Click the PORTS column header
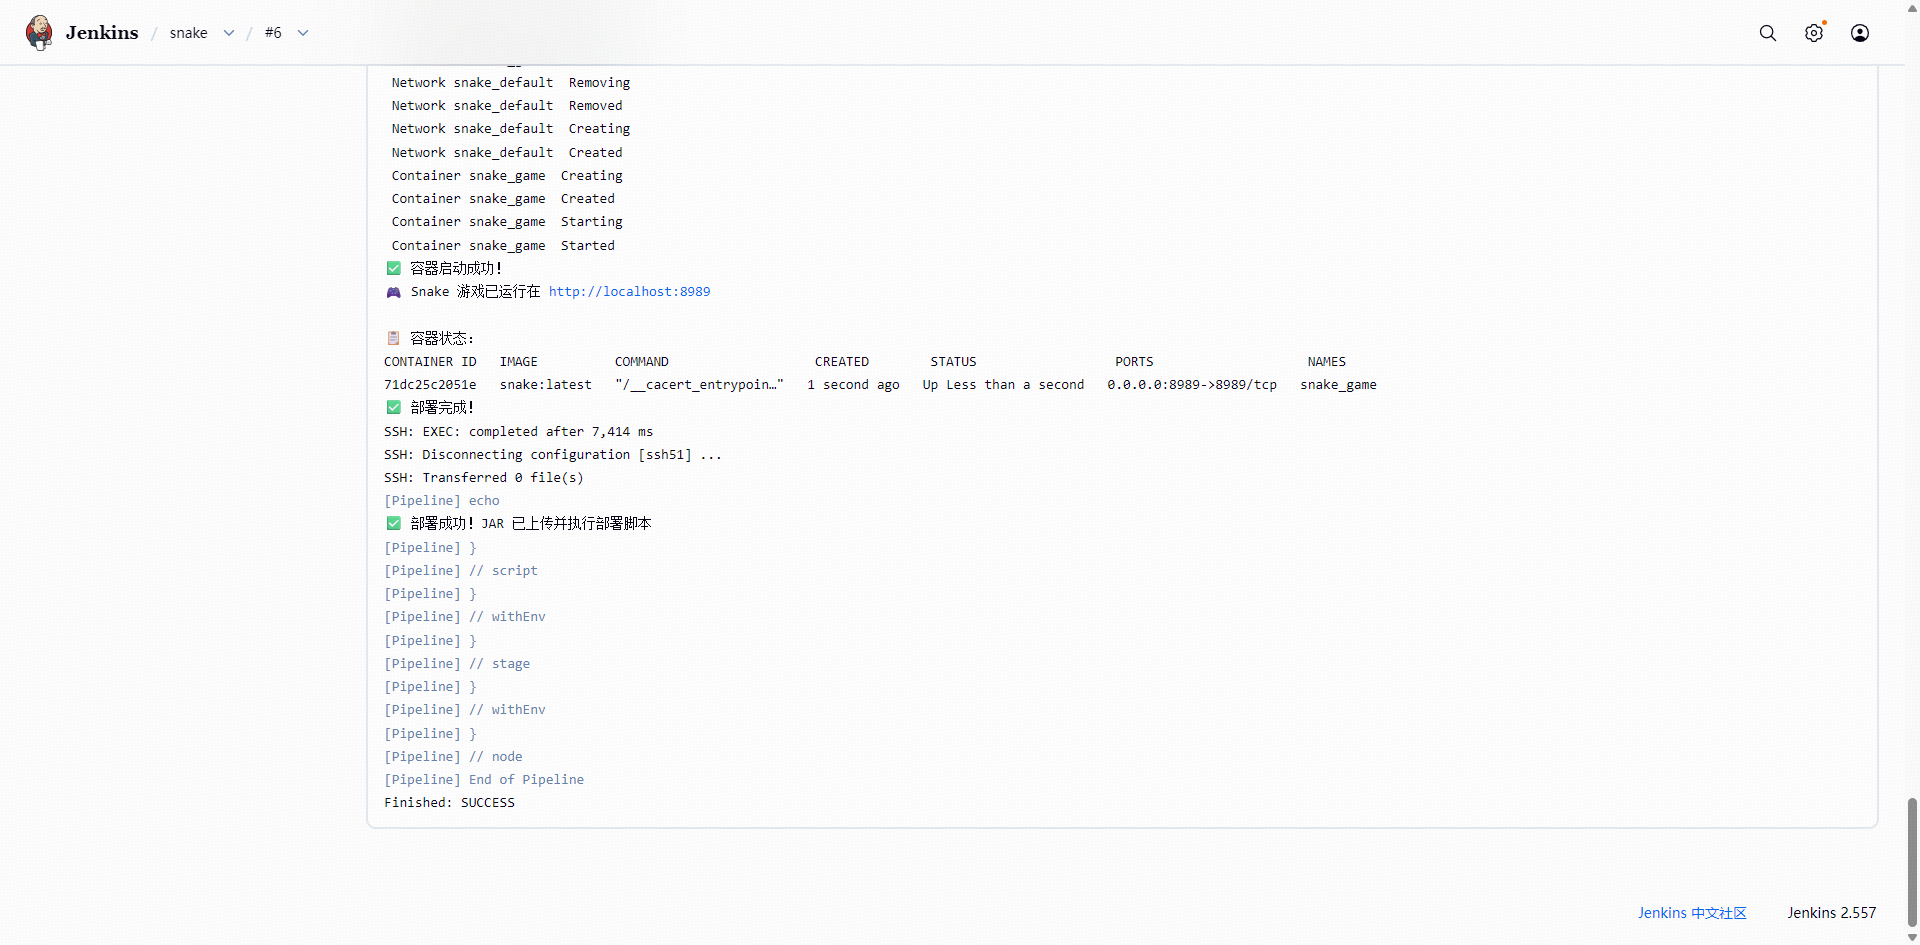 1134,362
